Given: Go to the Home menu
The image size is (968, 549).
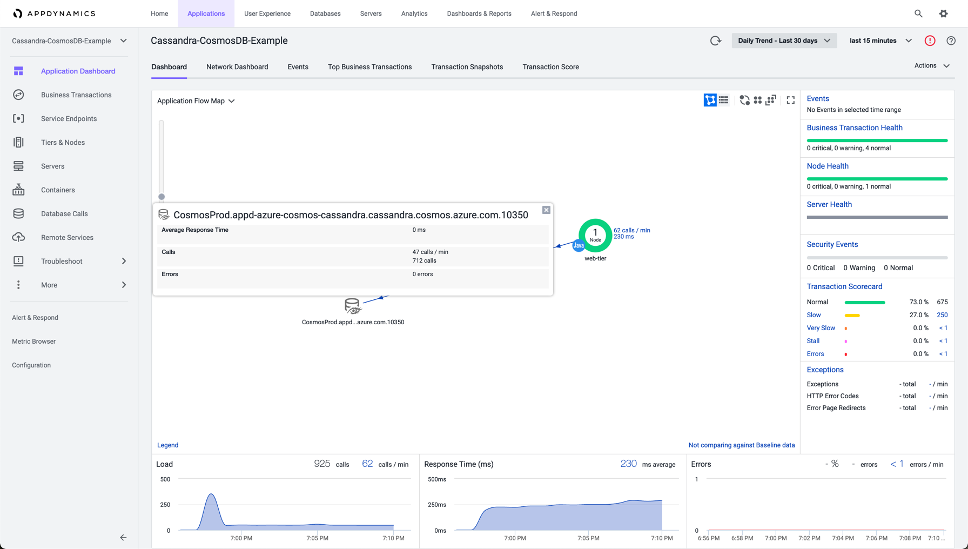Looking at the screenshot, I should [x=159, y=14].
